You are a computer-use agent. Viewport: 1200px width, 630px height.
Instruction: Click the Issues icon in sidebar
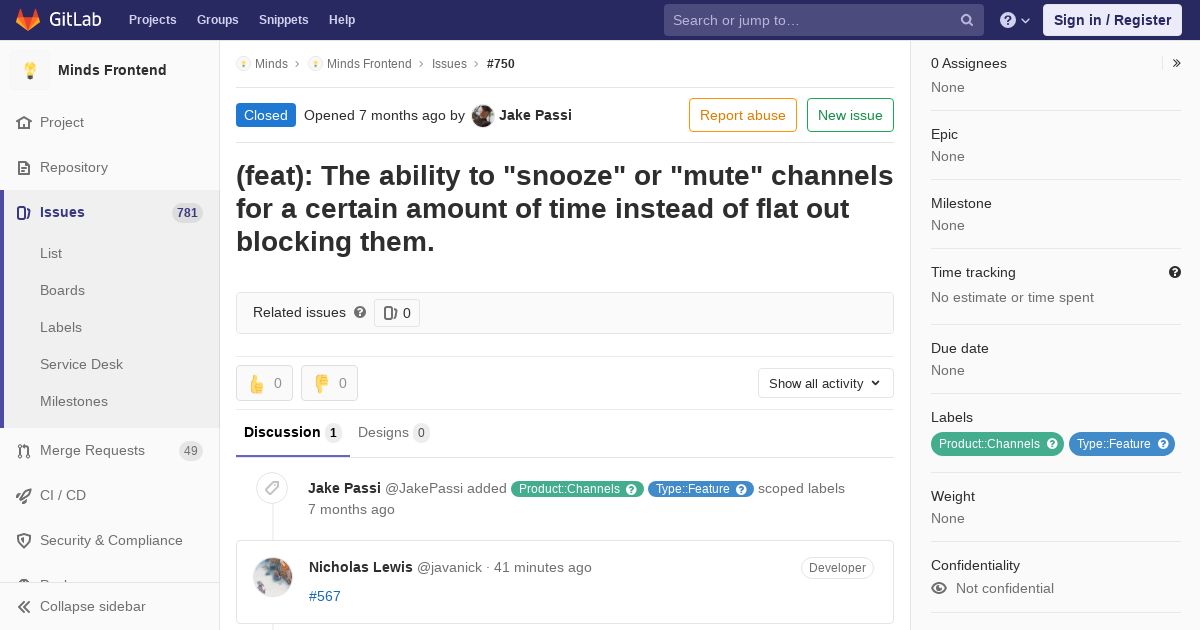coord(24,212)
